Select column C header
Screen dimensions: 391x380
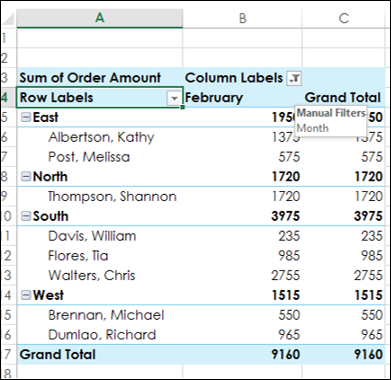coord(343,18)
